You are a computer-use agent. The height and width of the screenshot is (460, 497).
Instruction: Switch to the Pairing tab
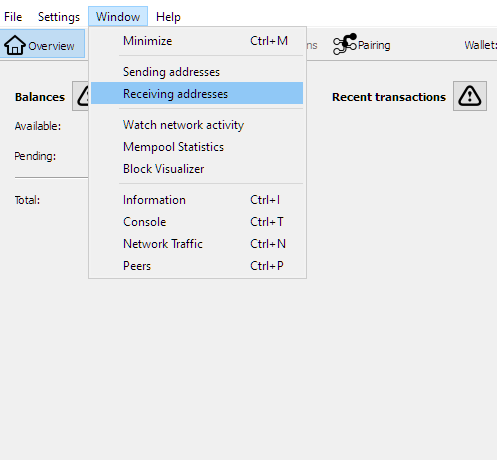[x=362, y=44]
